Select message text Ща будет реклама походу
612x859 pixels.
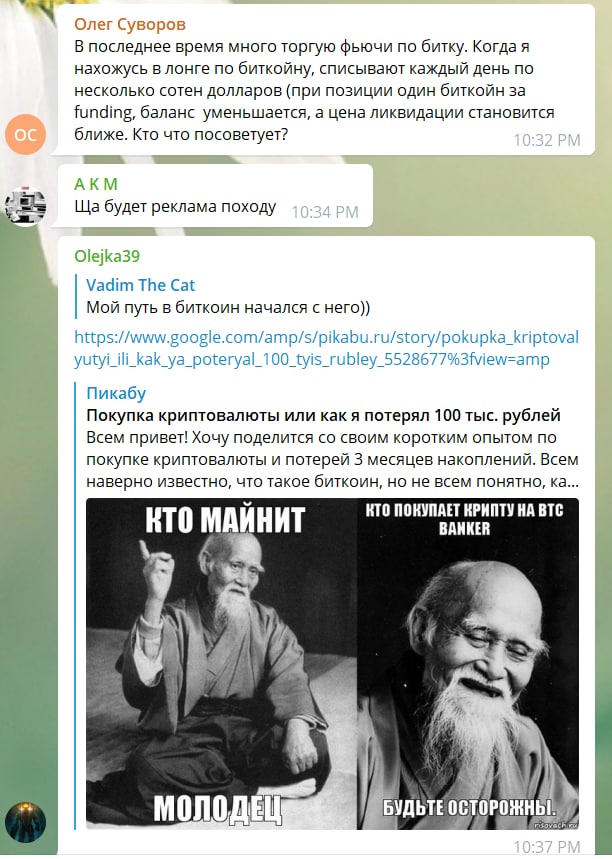click(x=175, y=207)
